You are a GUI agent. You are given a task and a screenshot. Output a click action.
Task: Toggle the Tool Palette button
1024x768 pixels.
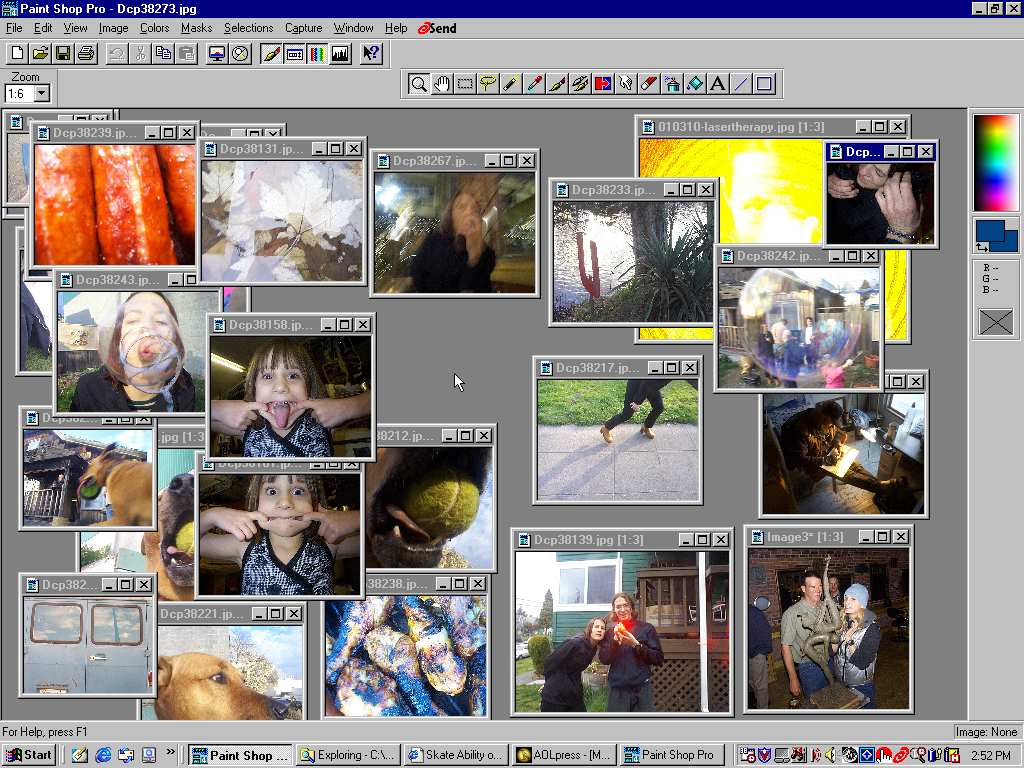click(271, 54)
